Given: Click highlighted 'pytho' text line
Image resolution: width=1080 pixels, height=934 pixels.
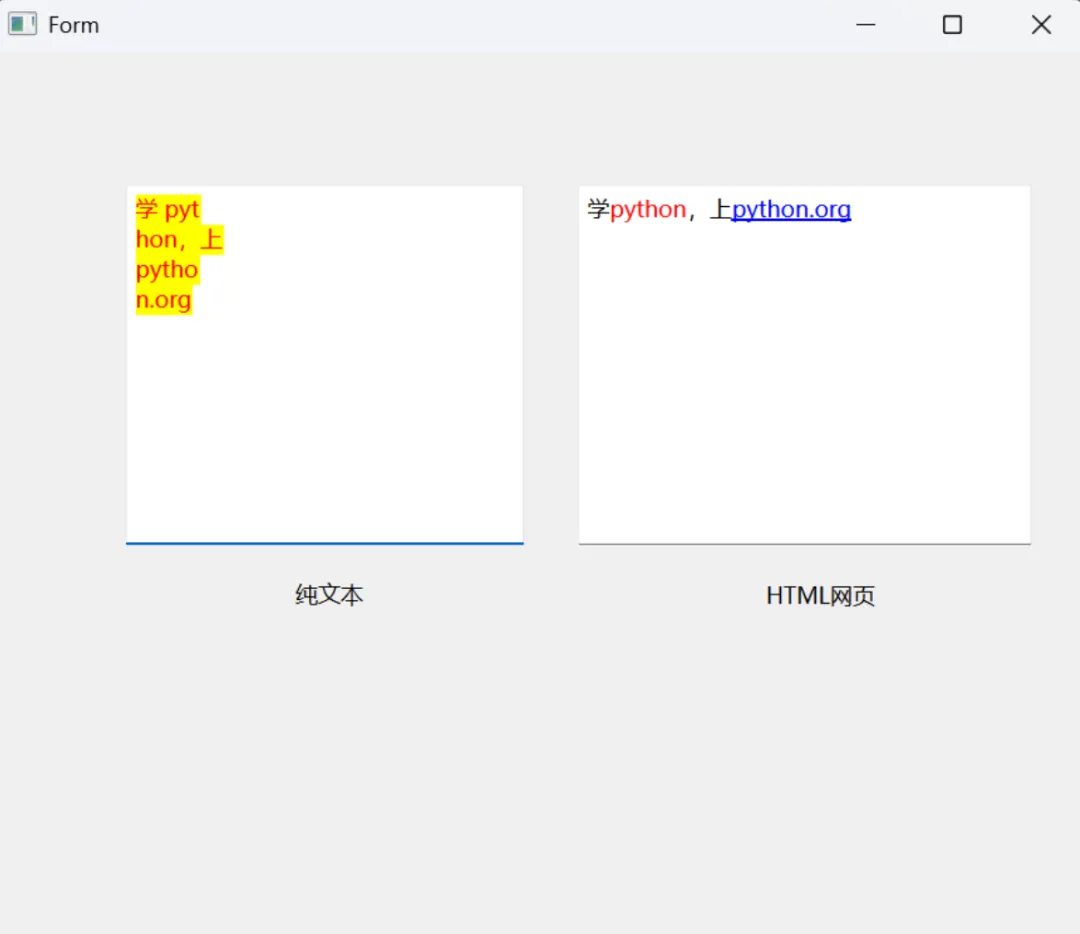Looking at the screenshot, I should 167,270.
